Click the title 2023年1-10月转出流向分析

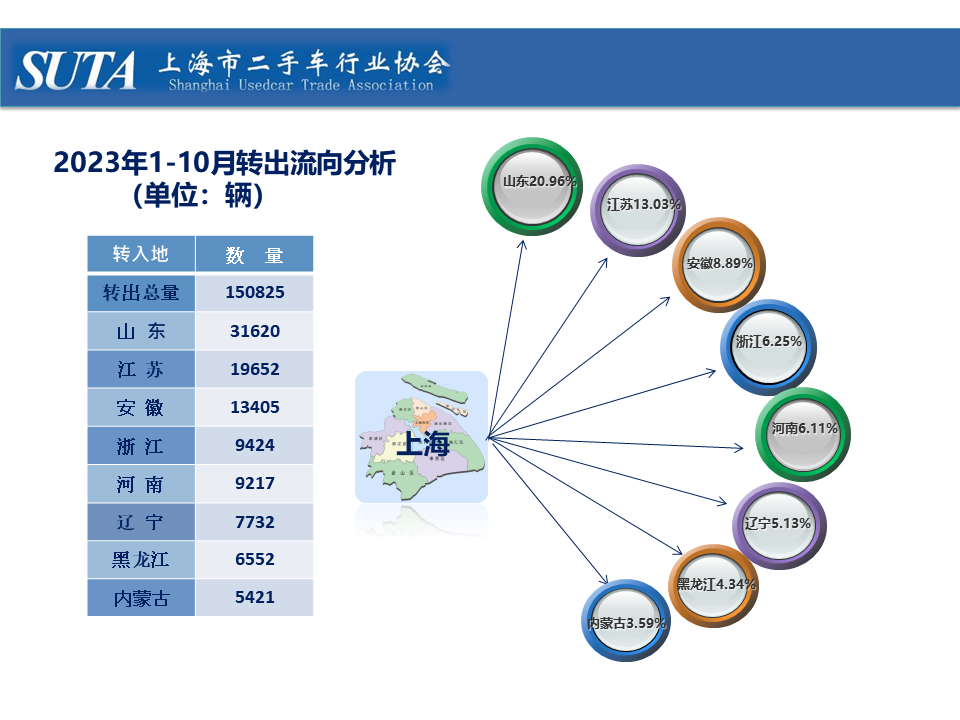(x=224, y=163)
